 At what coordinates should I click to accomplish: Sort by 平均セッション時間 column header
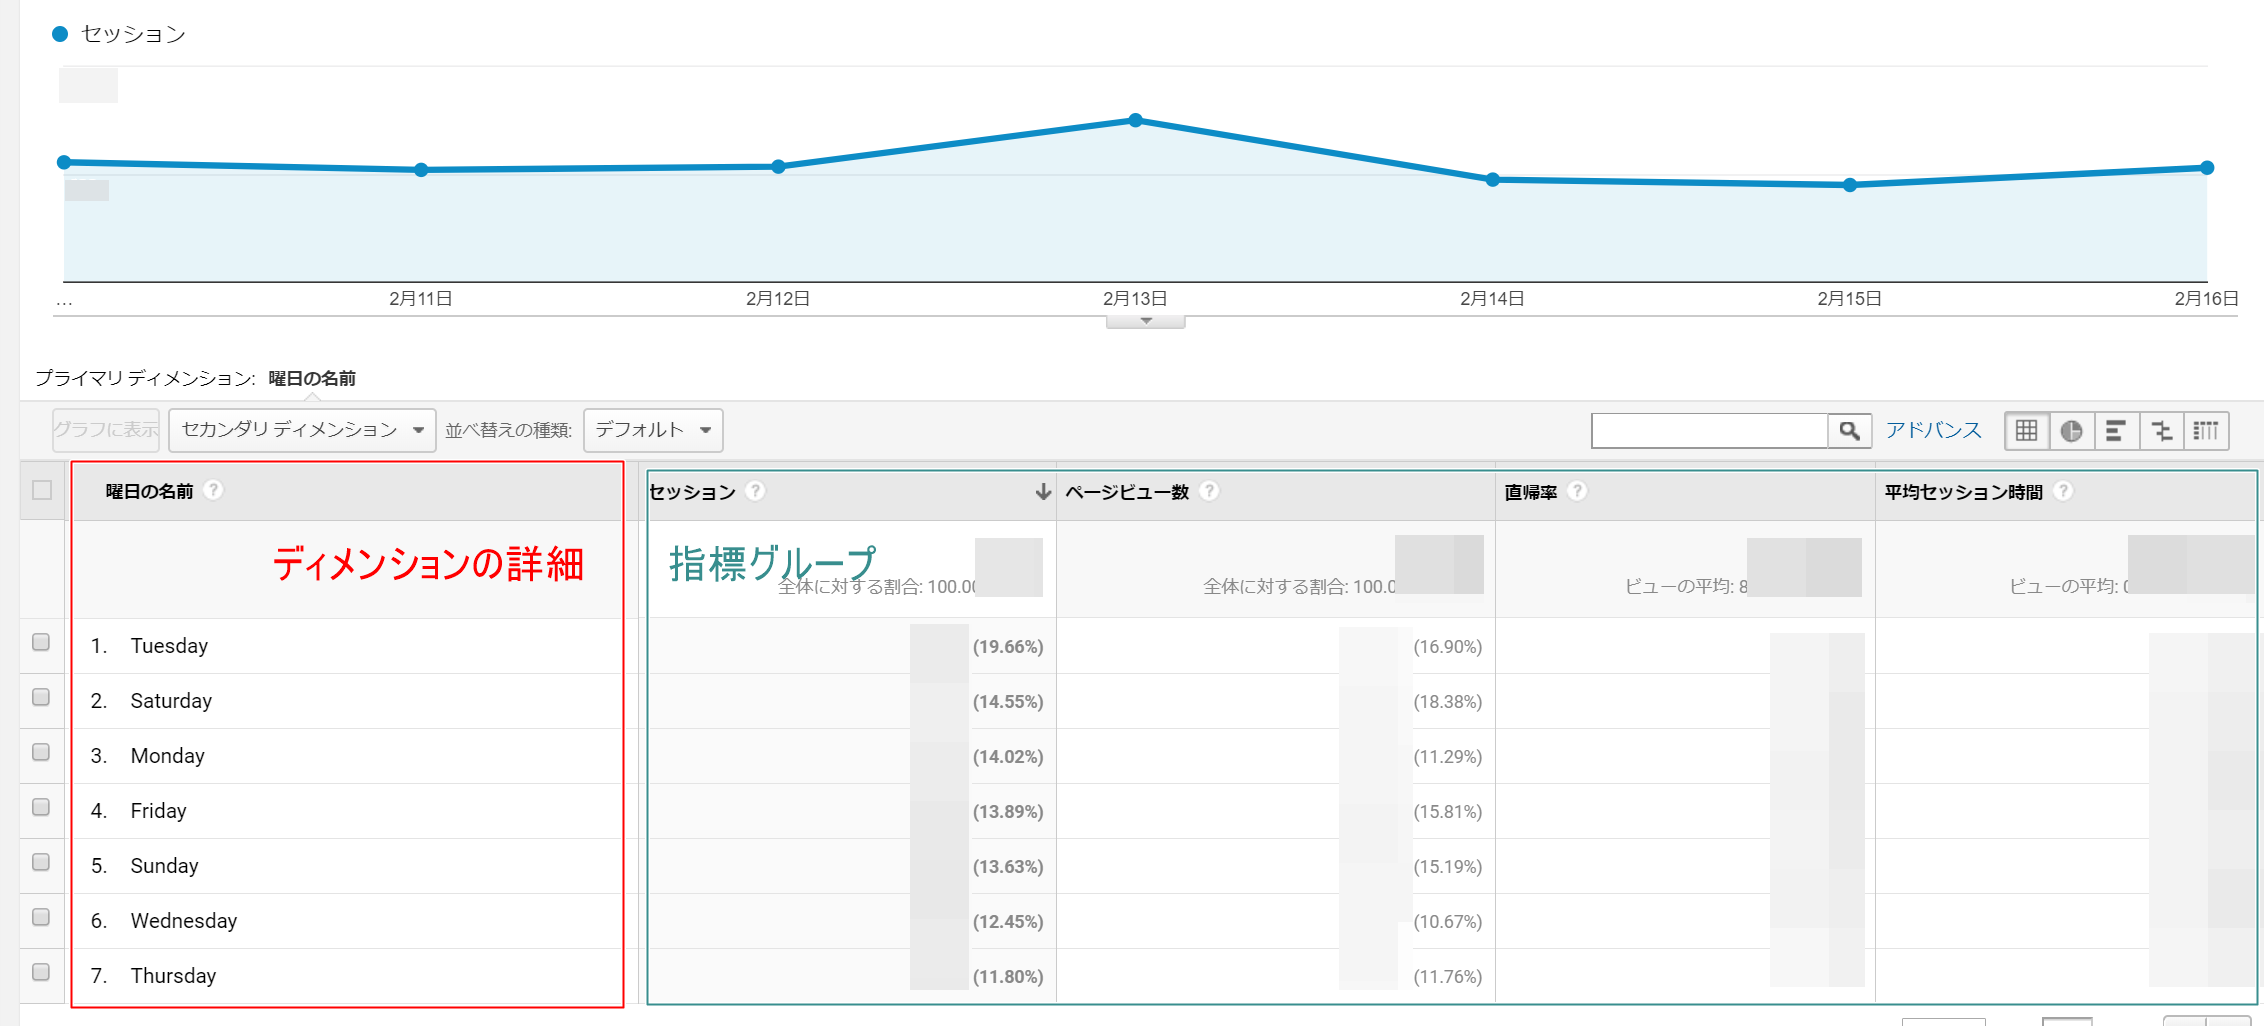tap(1963, 492)
